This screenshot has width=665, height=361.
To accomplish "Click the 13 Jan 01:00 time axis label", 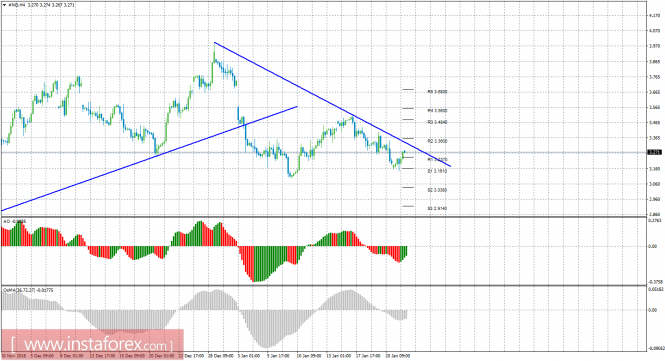I will click(x=338, y=355).
